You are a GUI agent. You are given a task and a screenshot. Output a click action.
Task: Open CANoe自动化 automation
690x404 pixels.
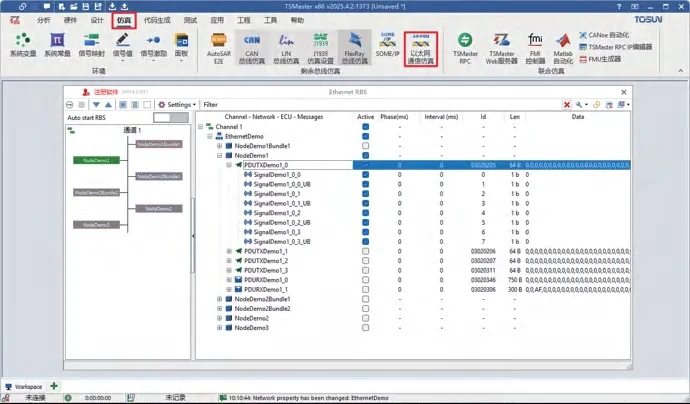[x=604, y=35]
